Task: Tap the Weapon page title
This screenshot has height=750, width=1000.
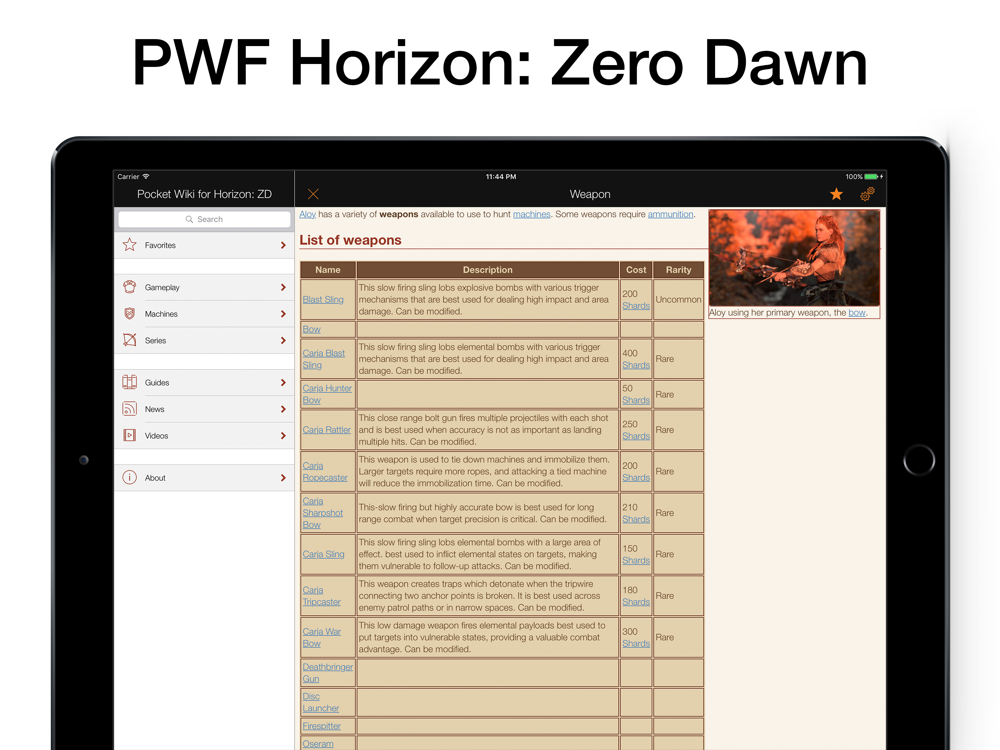Action: (x=590, y=194)
